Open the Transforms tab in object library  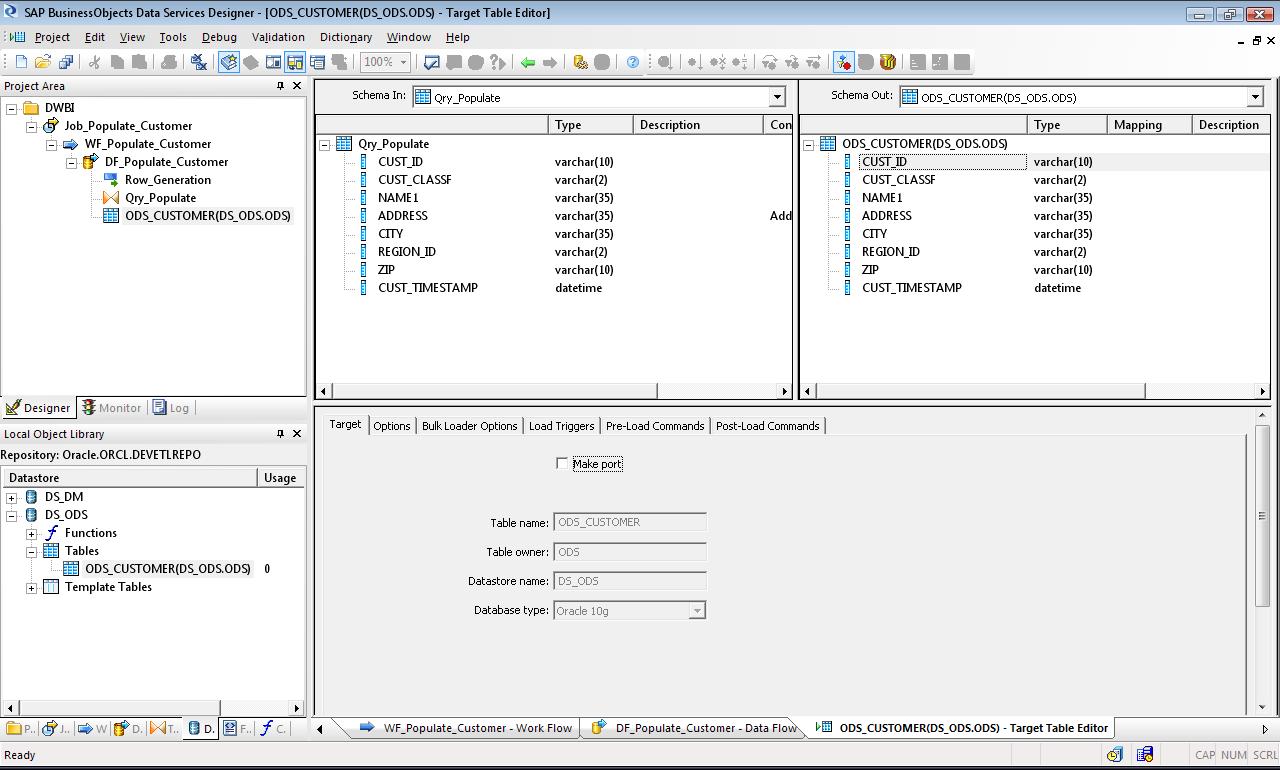point(165,728)
